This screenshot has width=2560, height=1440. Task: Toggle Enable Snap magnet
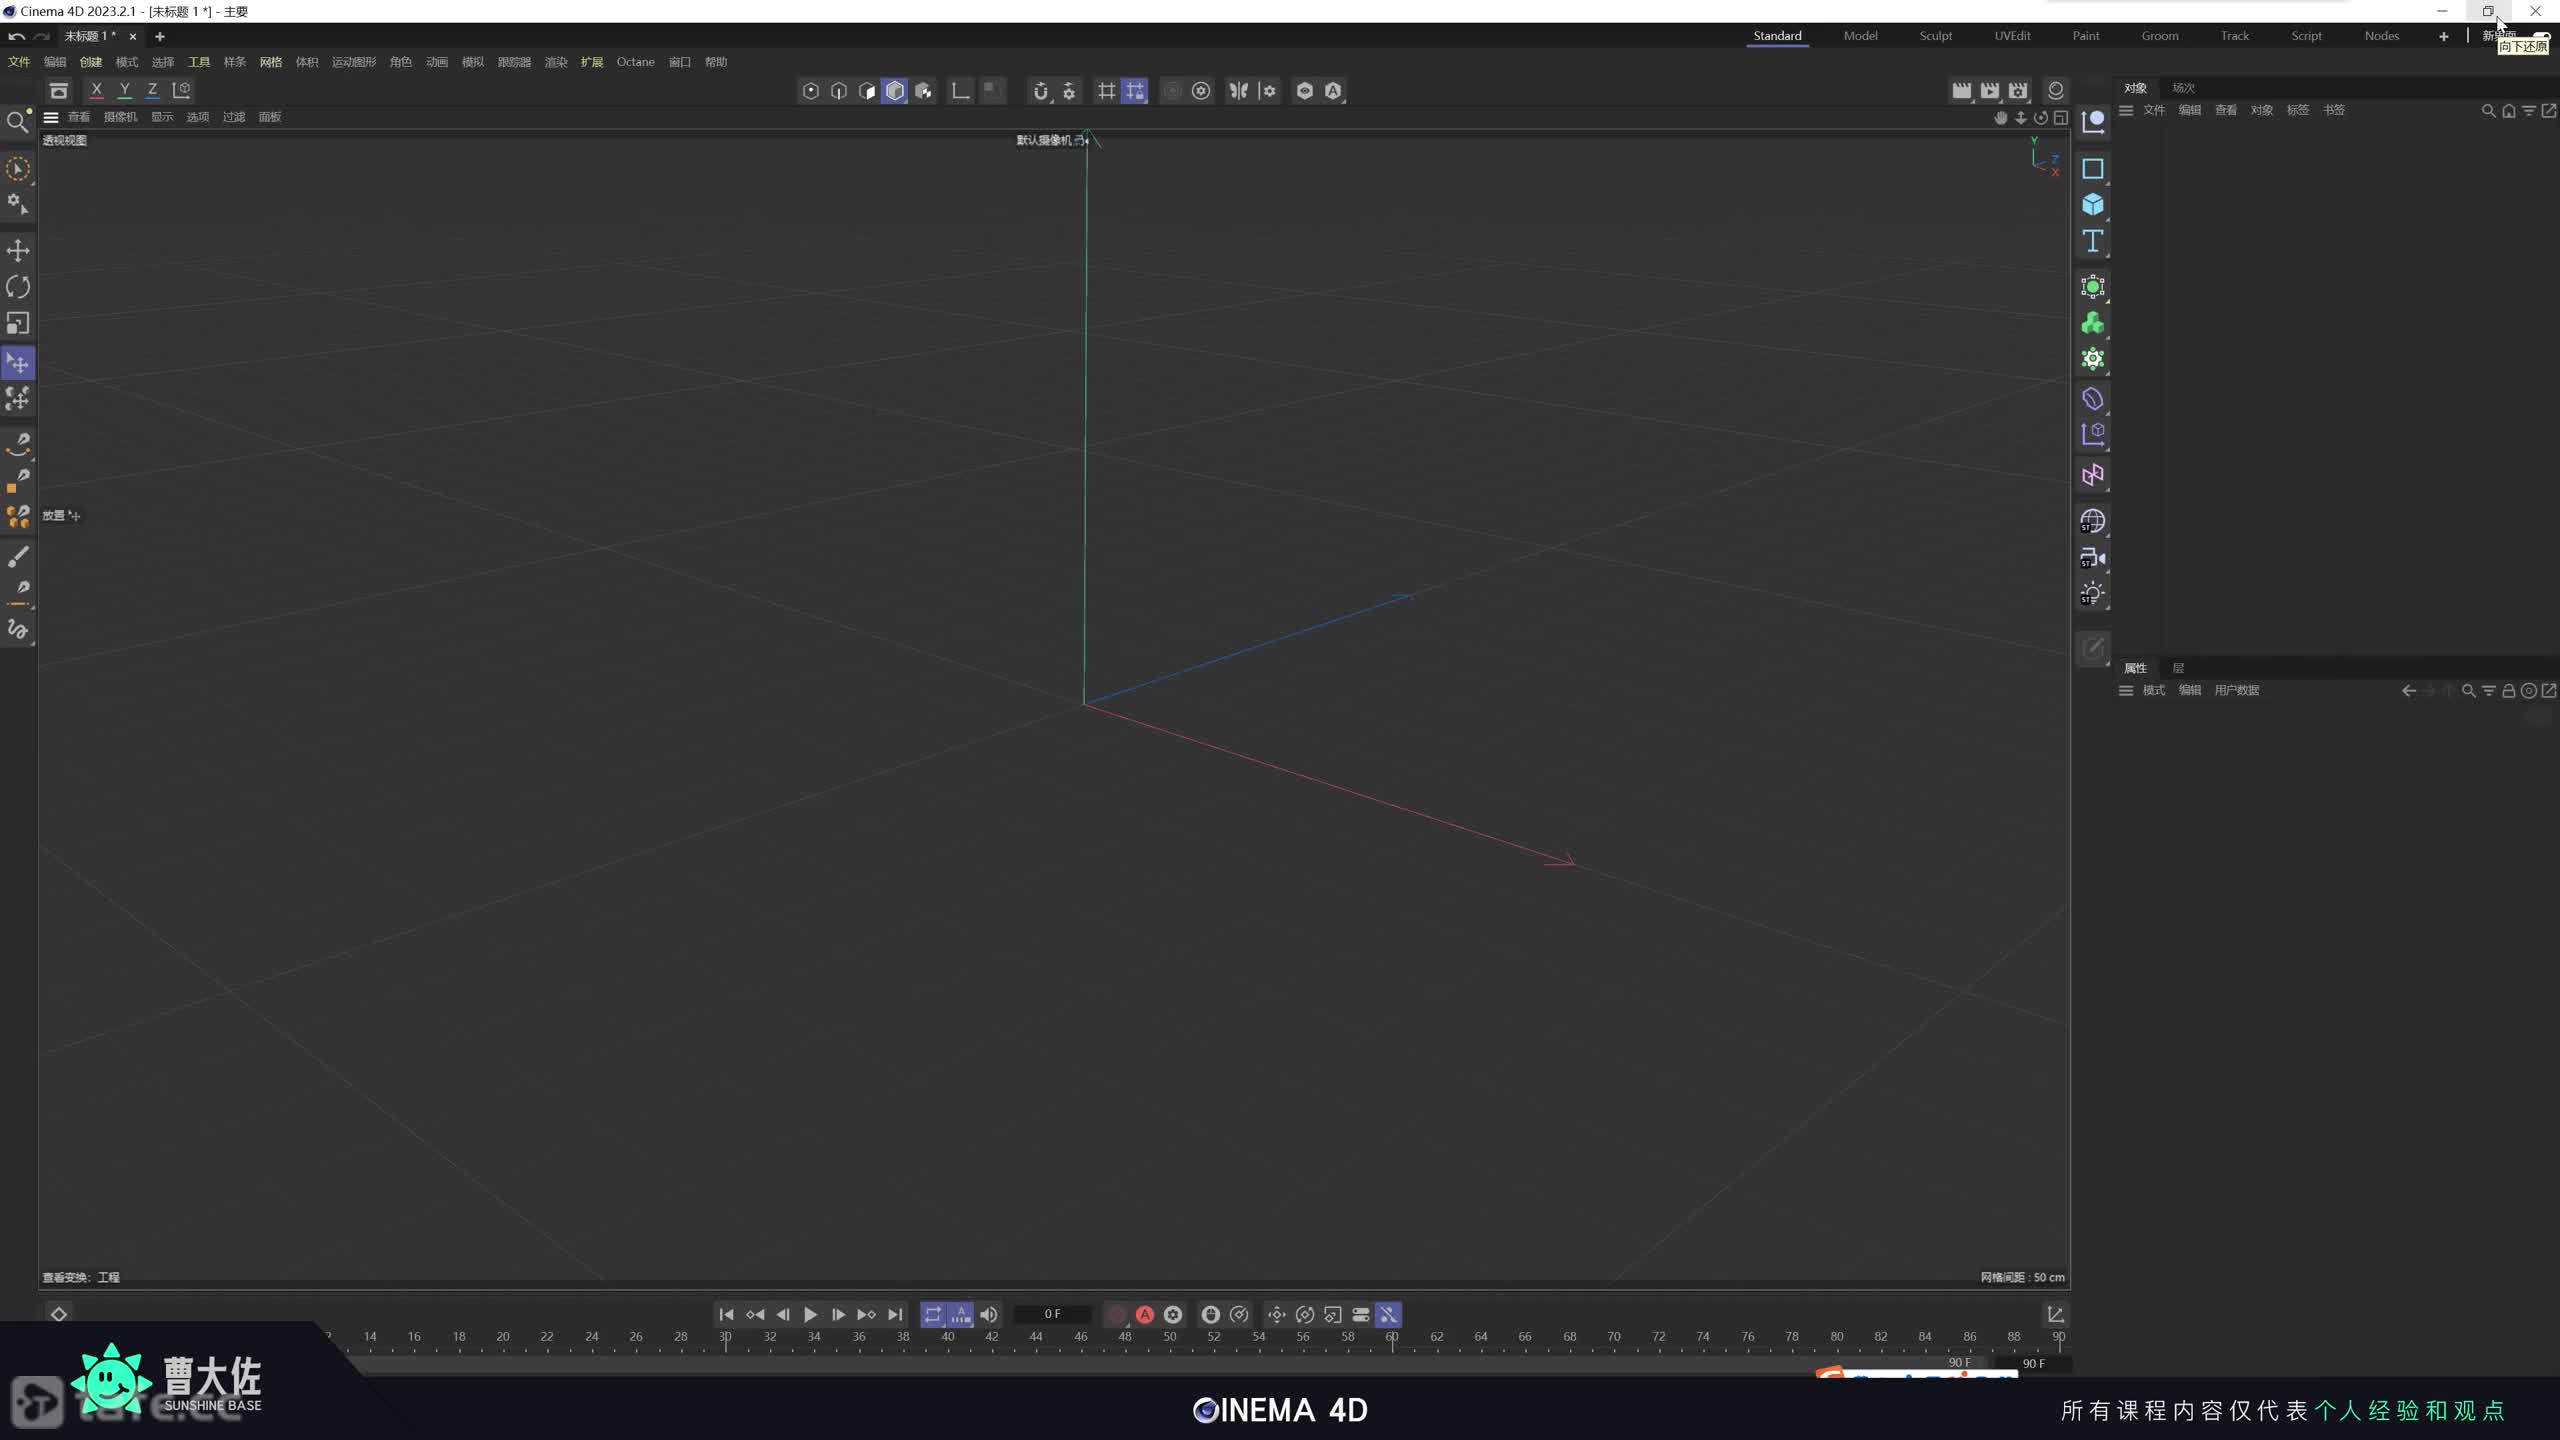1040,91
